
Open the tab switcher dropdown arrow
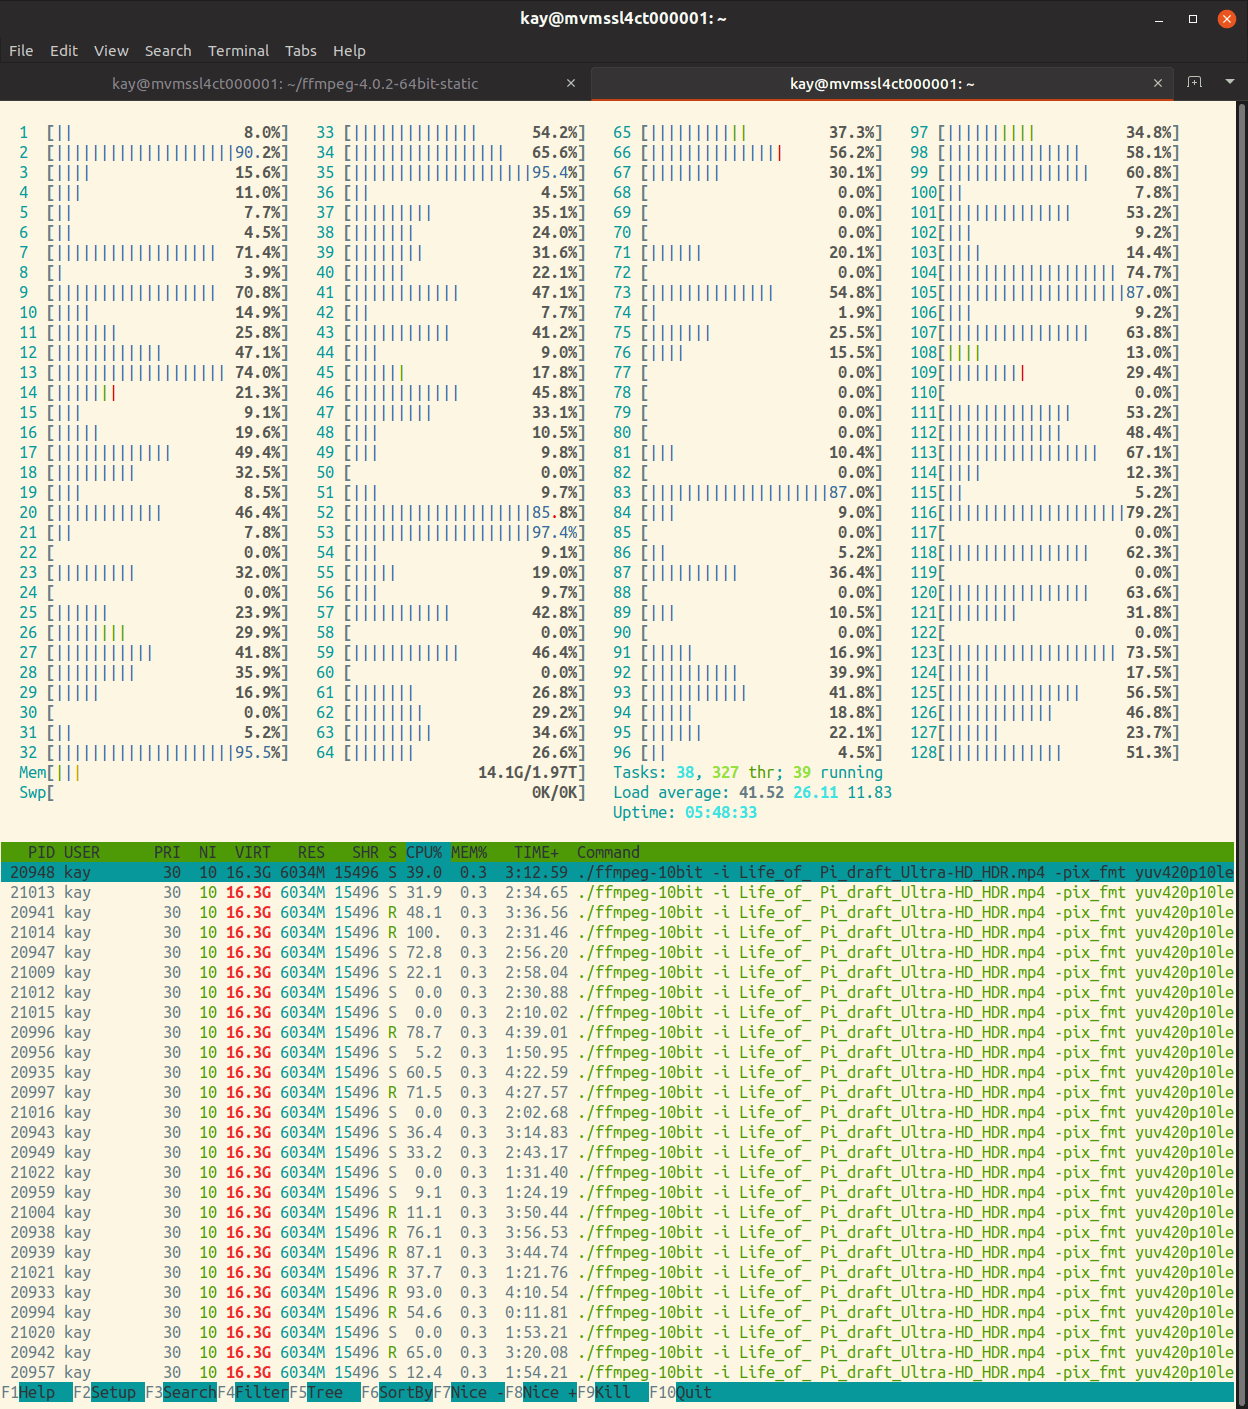coord(1229,83)
